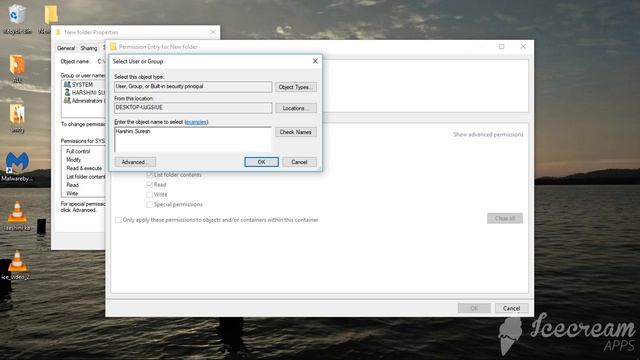Click the Object Types button
Image resolution: width=640 pixels, height=360 pixels.
pos(296,87)
